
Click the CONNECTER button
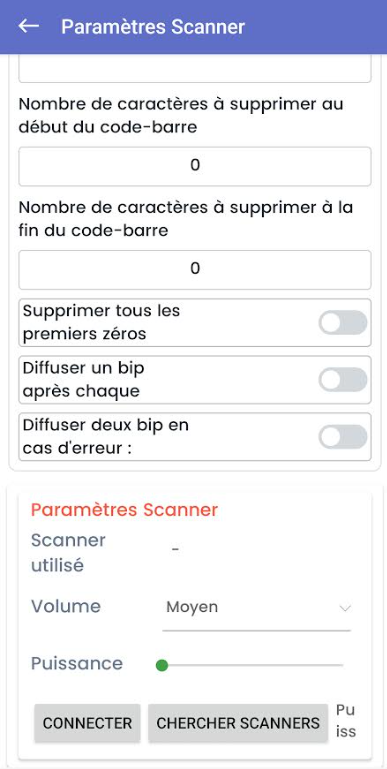[87, 723]
